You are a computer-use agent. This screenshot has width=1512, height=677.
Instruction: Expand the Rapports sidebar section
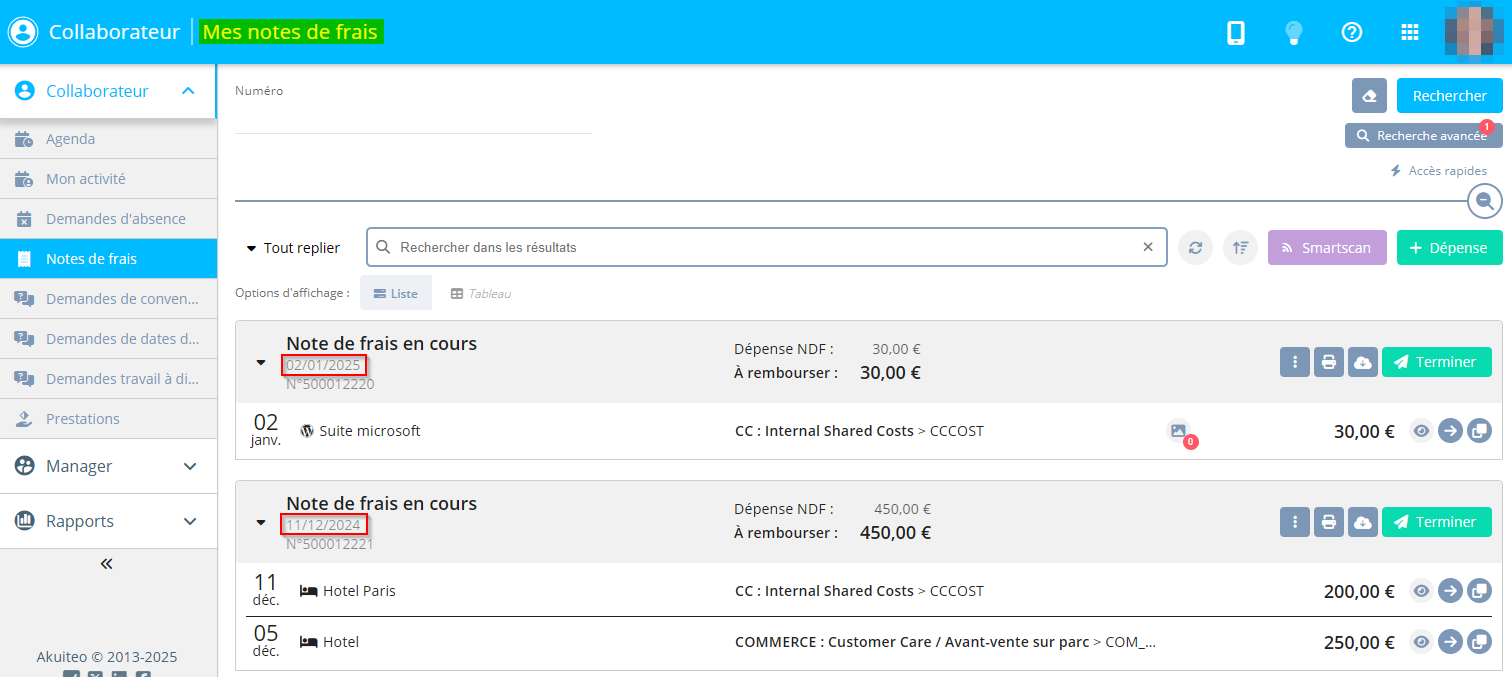coord(108,521)
